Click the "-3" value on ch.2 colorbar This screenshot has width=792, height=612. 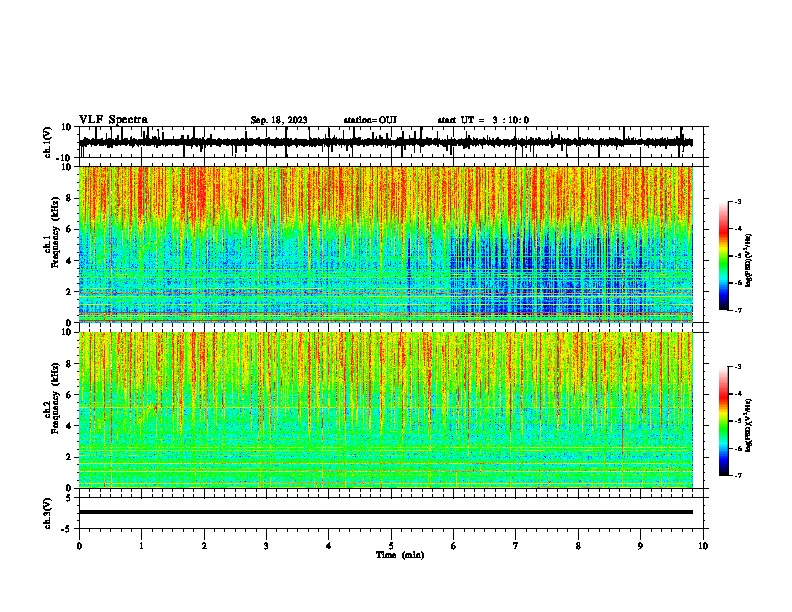tap(737, 367)
